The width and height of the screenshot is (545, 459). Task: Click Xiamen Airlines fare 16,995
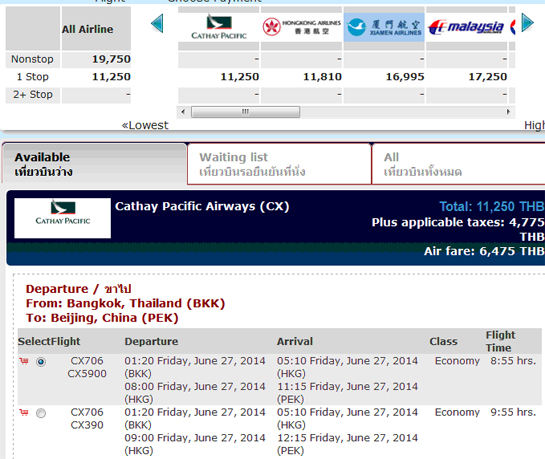[x=405, y=77]
